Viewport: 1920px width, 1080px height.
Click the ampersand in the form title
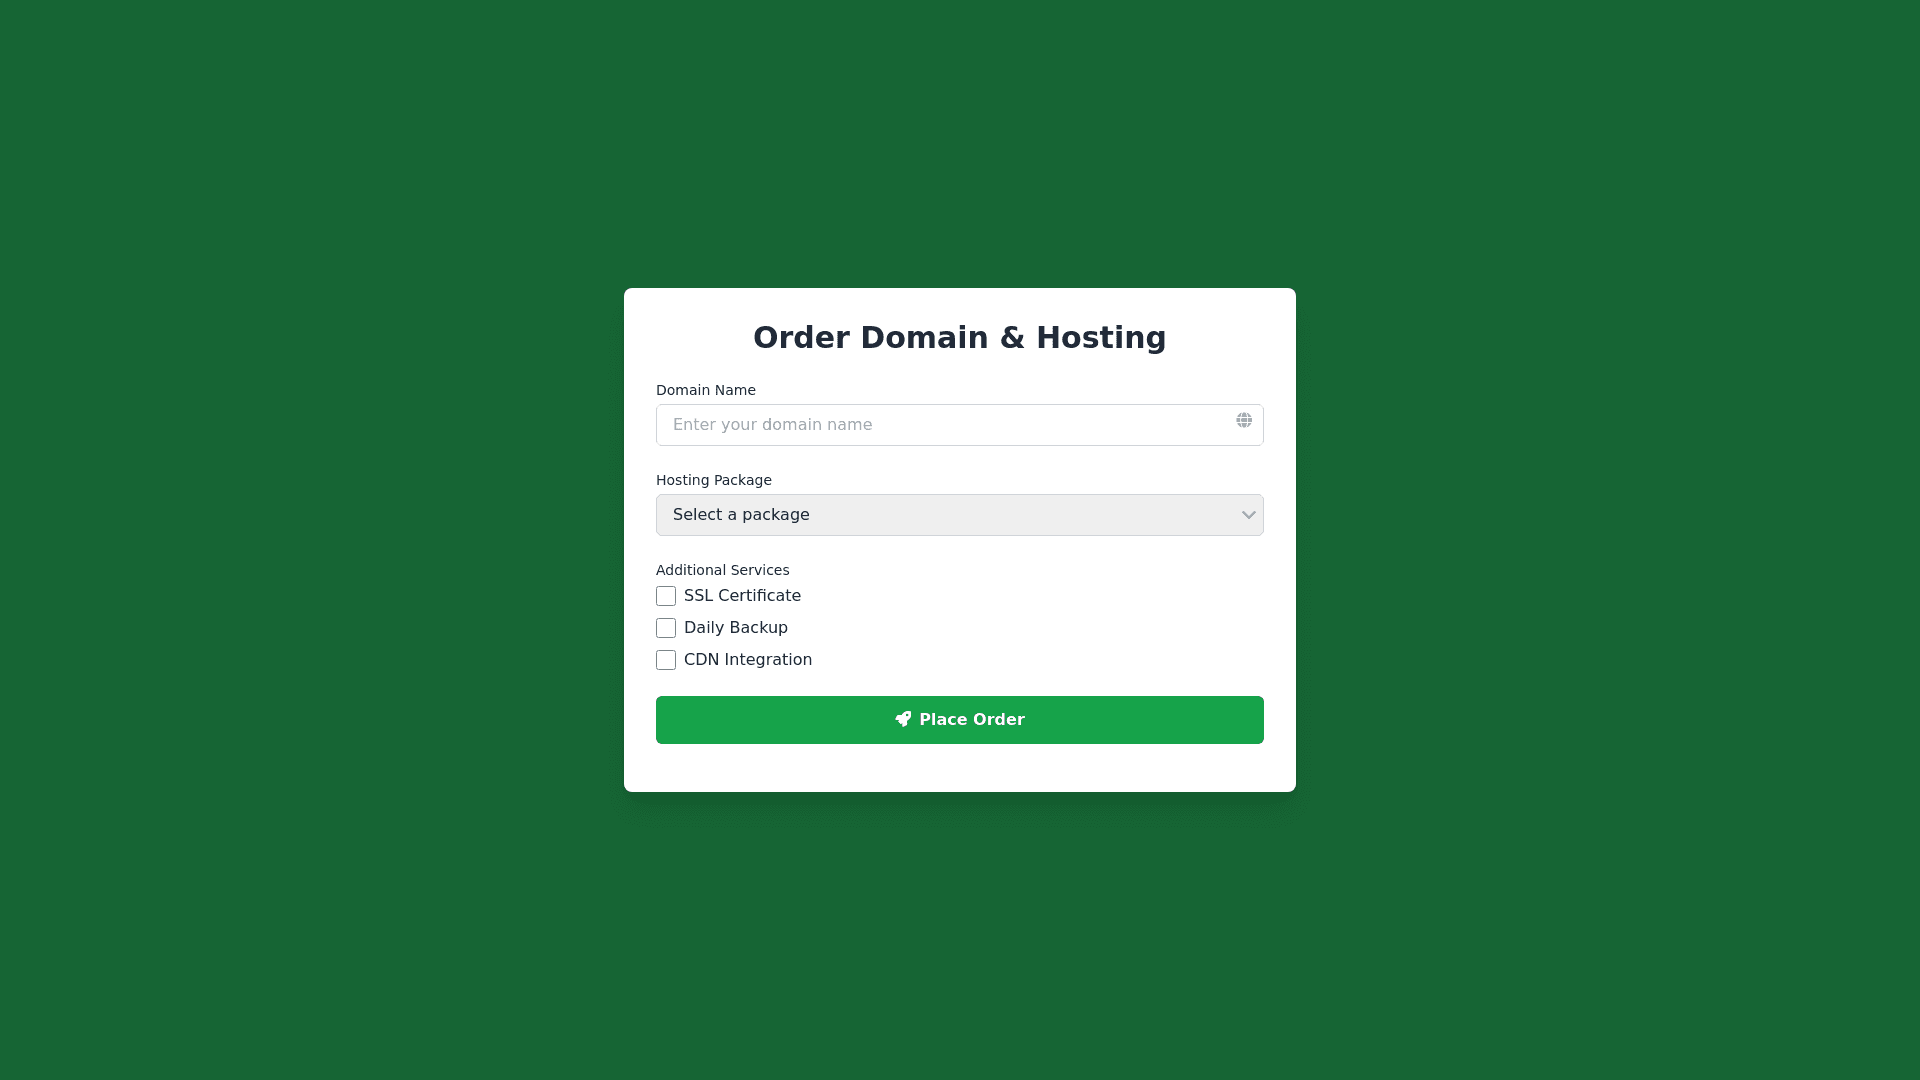pos(1012,337)
